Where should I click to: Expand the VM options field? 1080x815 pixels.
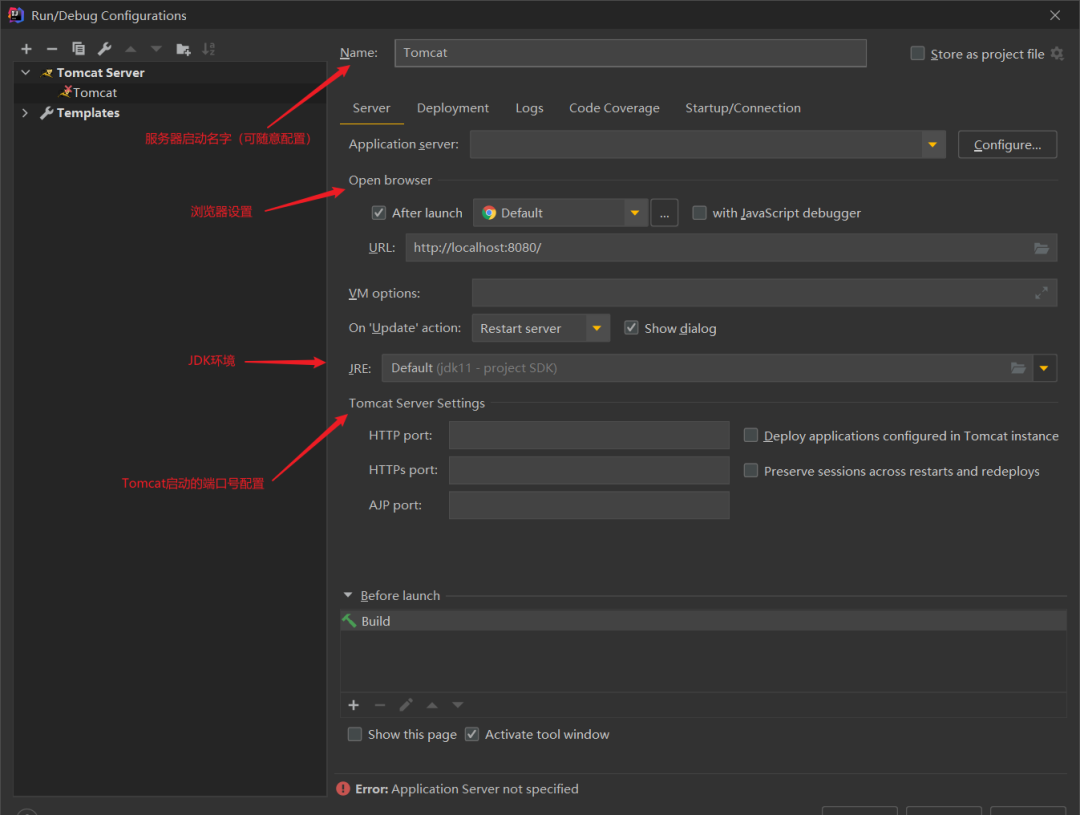coord(1041,293)
